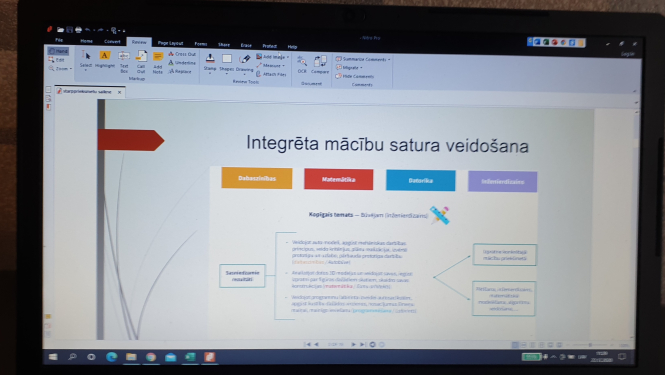
Task: Click the Print quick access icon
Action: click(x=78, y=30)
